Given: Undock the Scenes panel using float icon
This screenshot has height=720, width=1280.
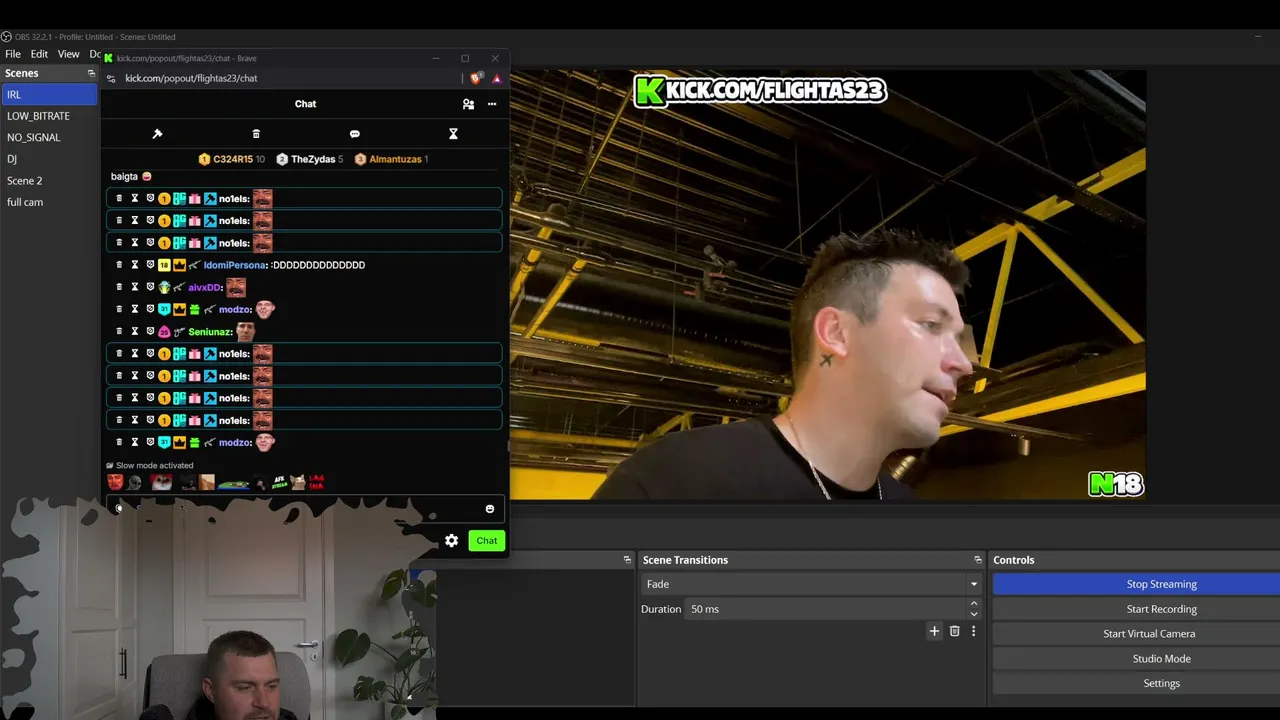Looking at the screenshot, I should (91, 73).
